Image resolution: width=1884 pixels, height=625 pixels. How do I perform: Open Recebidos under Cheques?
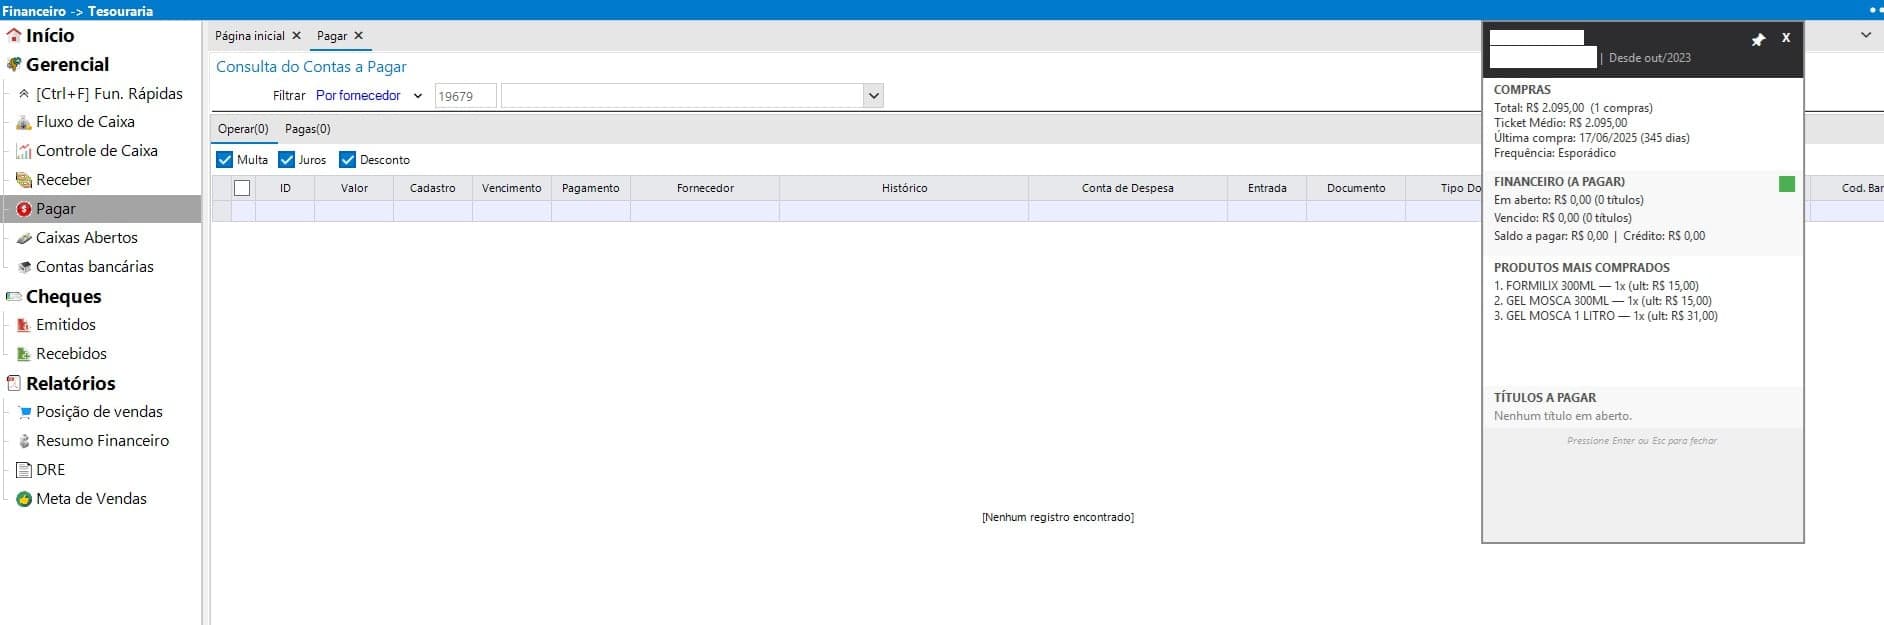(71, 354)
